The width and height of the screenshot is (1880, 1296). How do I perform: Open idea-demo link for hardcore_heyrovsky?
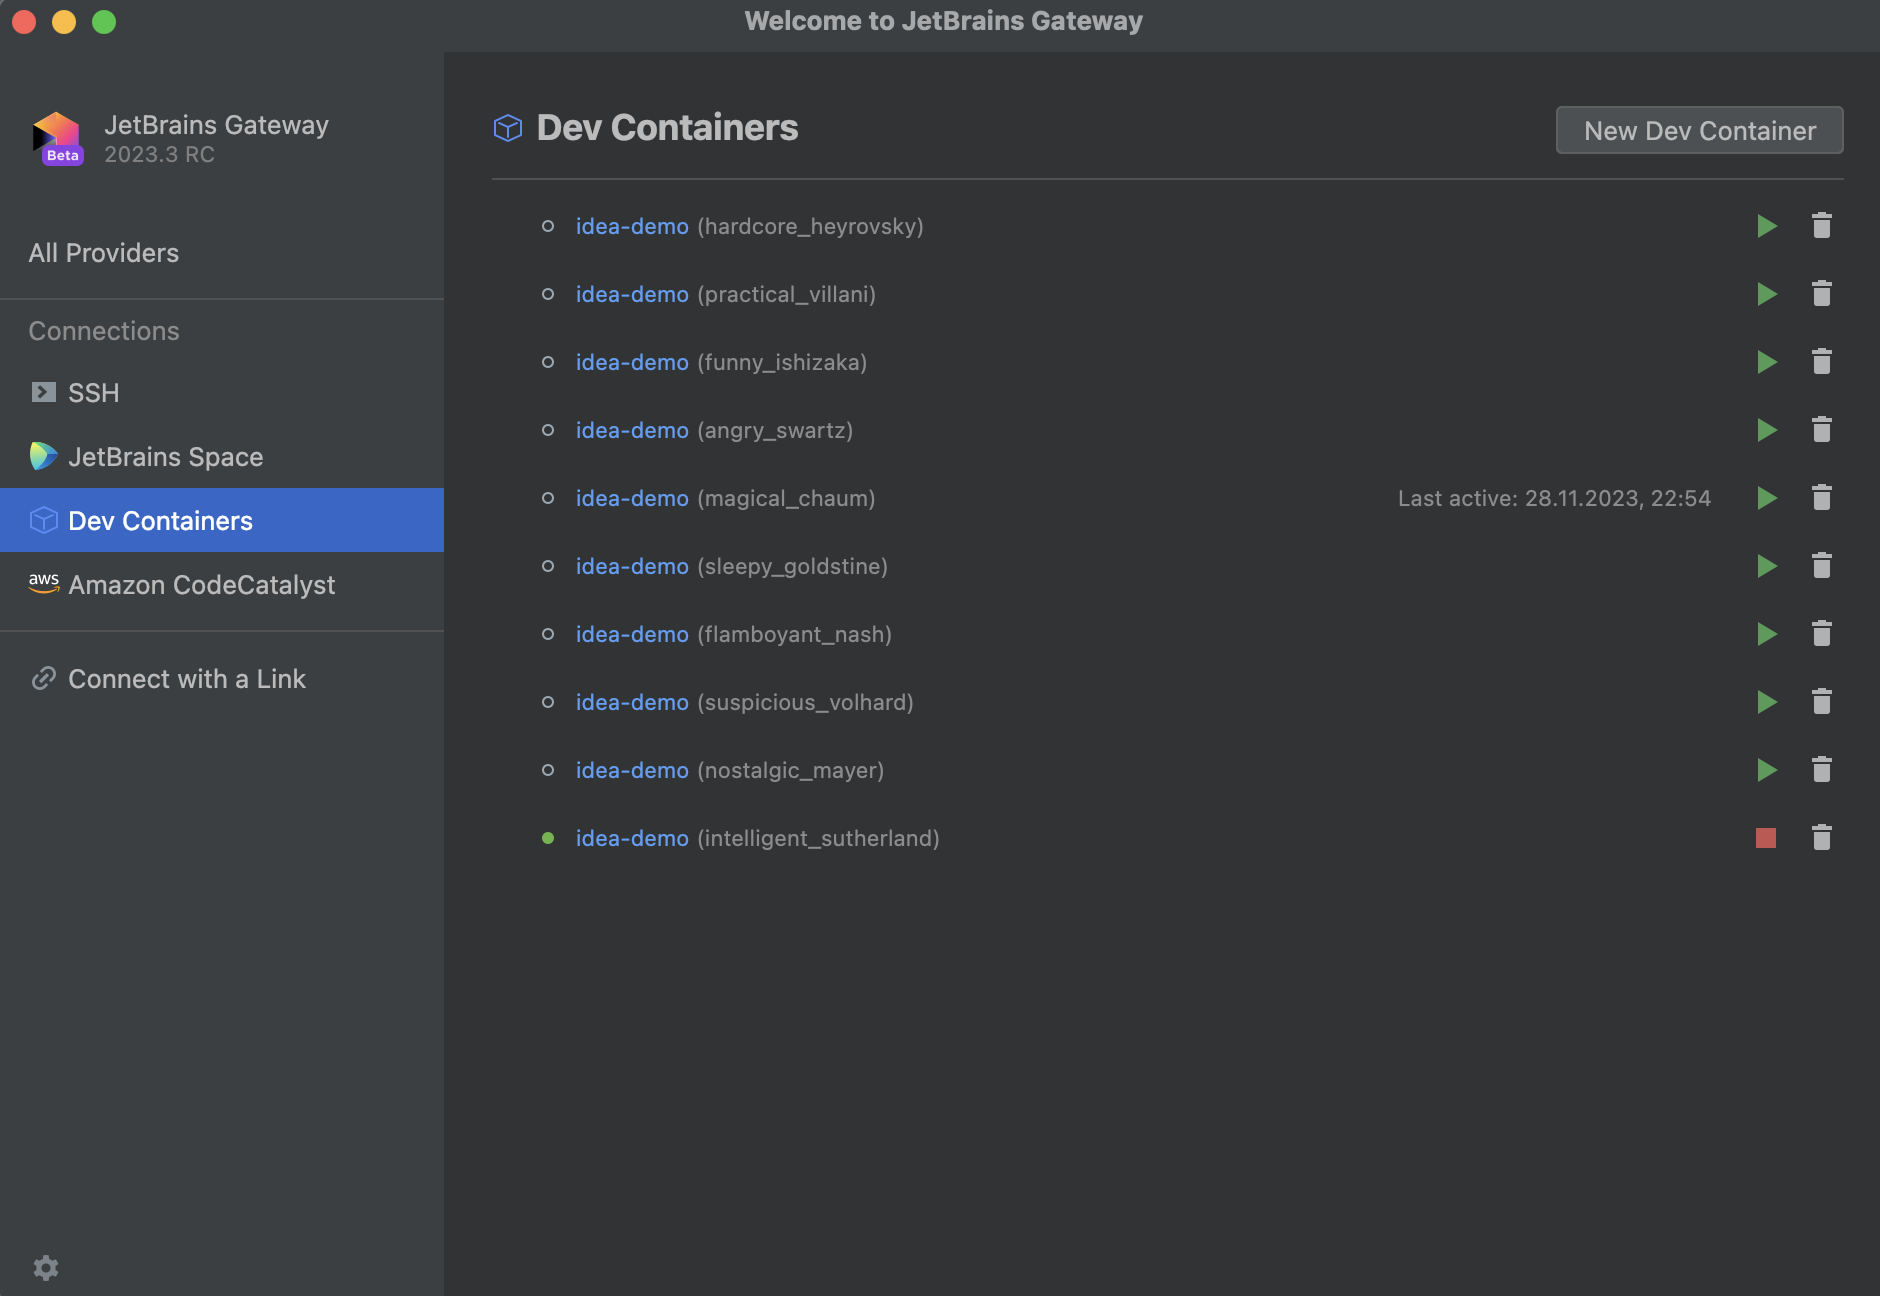(632, 226)
